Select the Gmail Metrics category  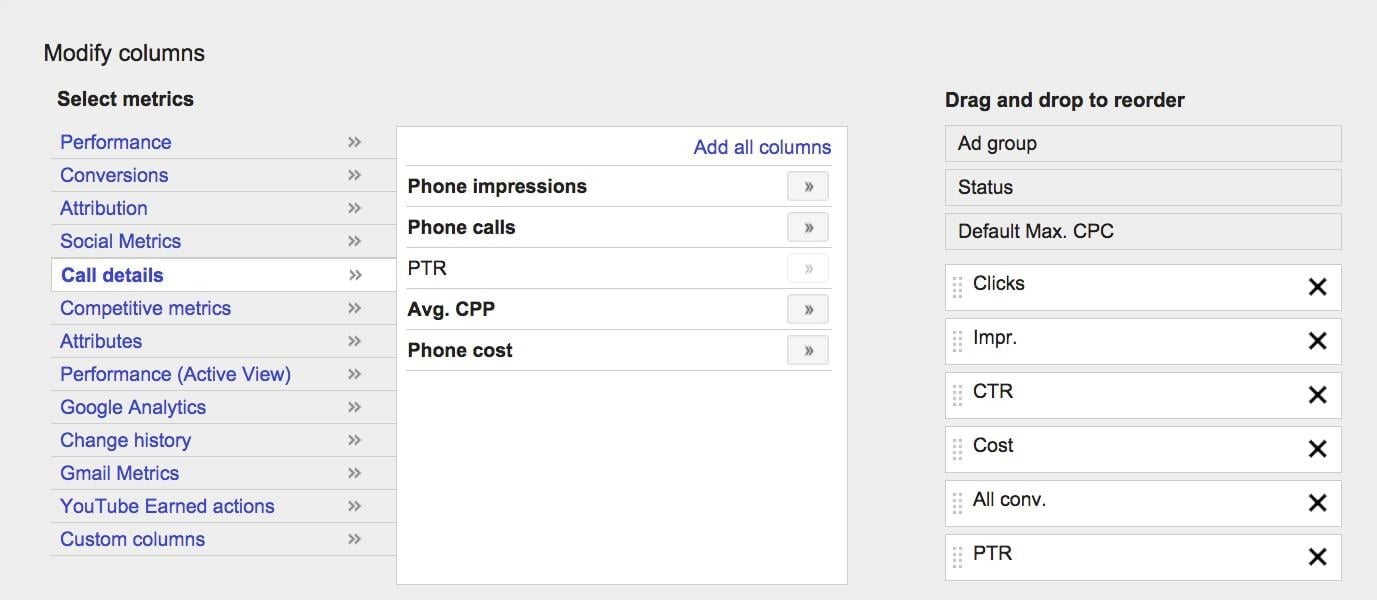click(x=119, y=473)
